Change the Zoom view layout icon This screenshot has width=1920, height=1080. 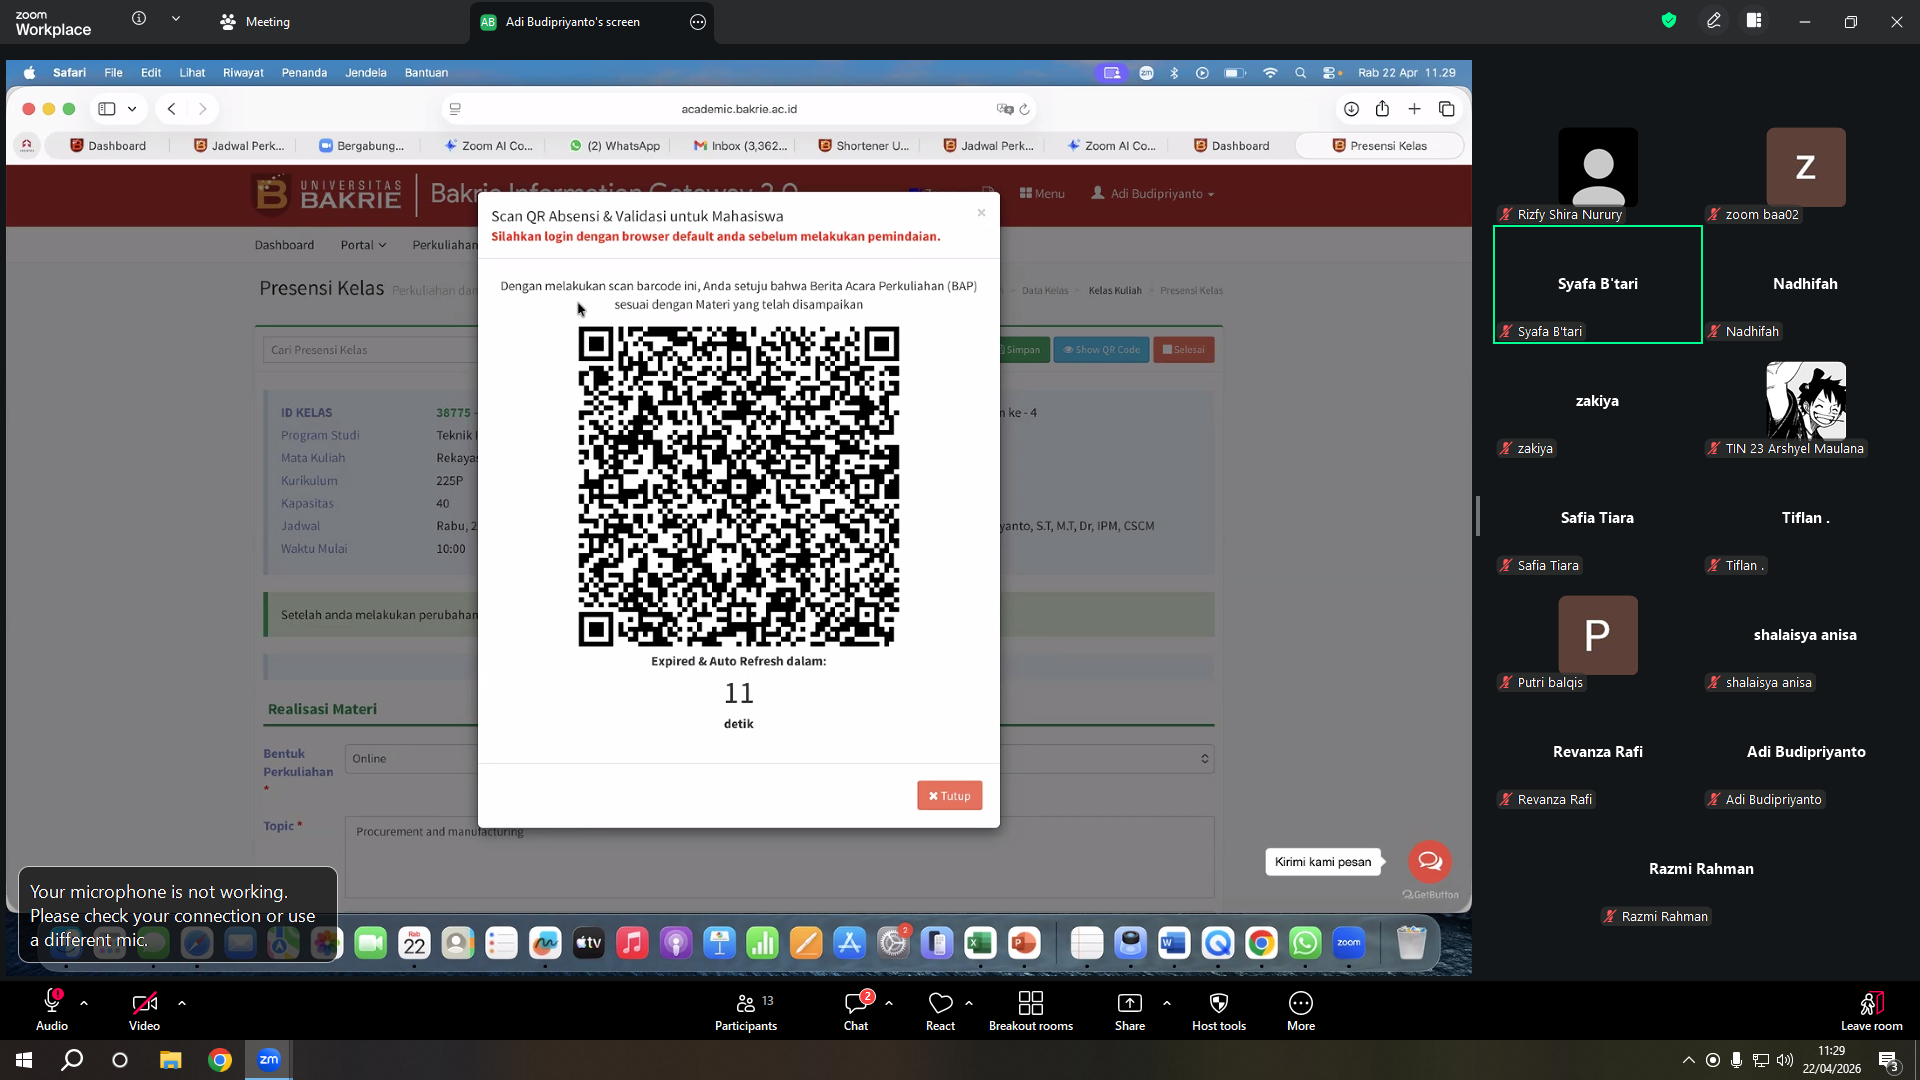[1754, 20]
